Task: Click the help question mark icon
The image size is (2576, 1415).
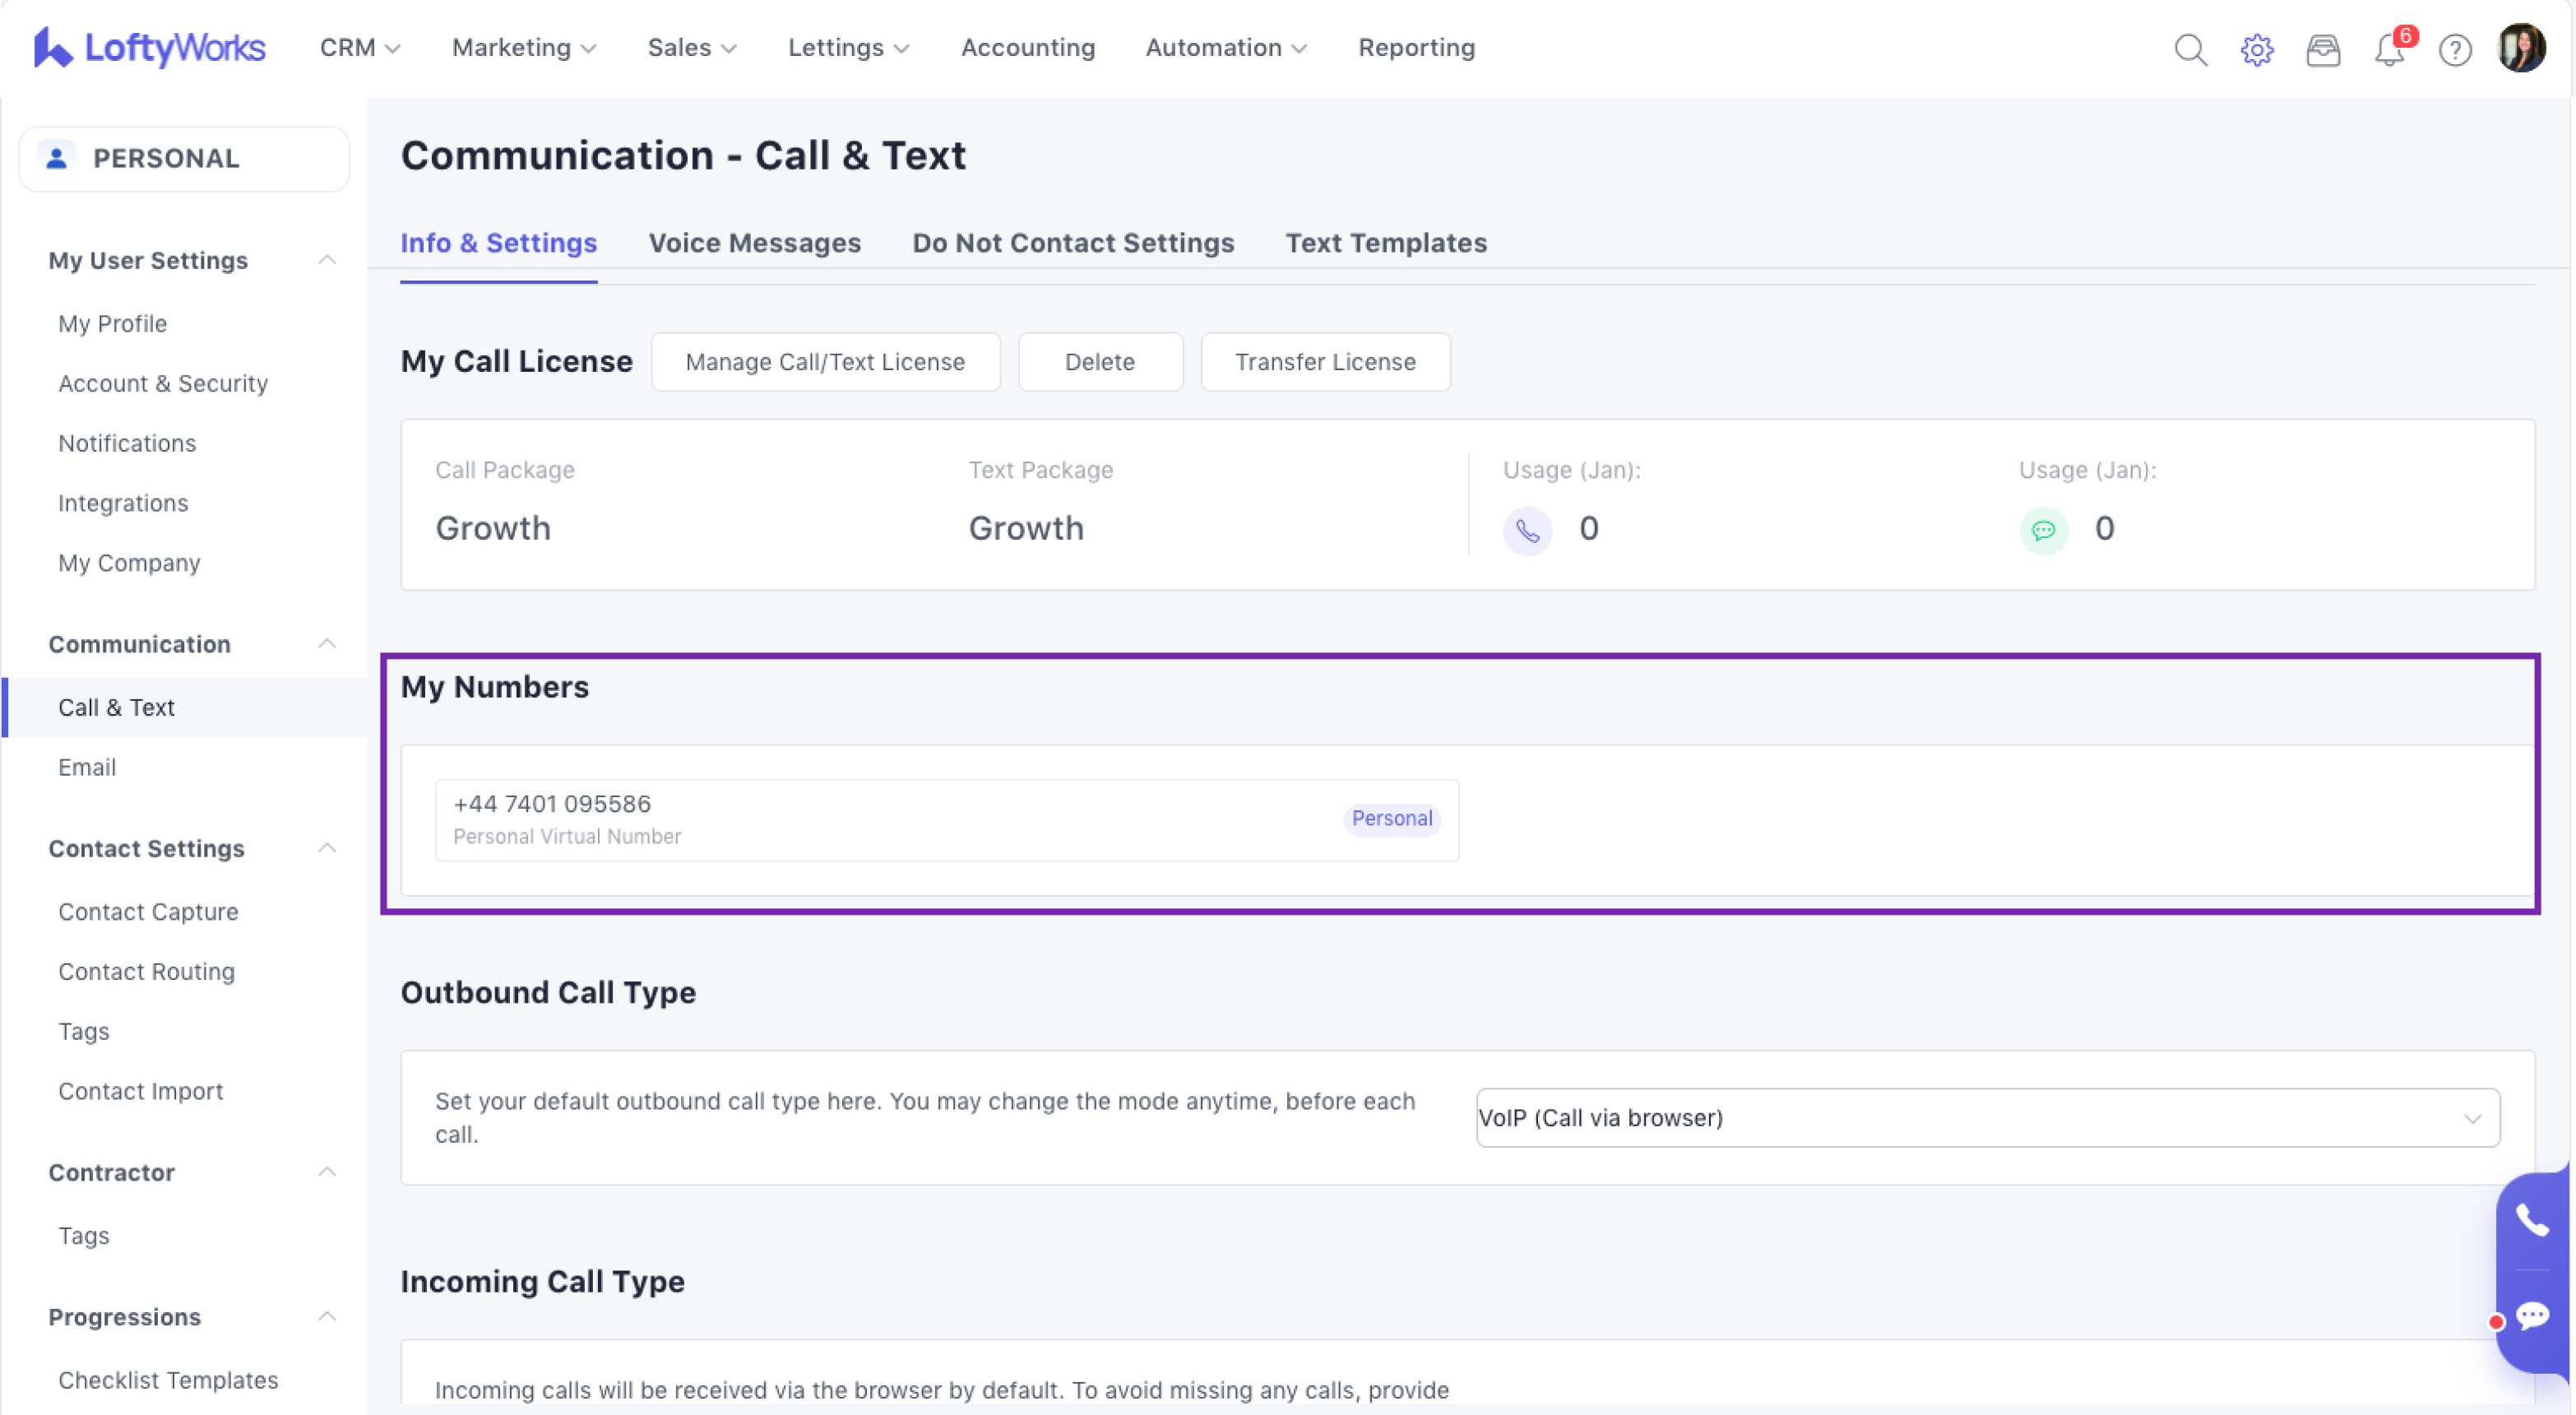Action: (2455, 49)
